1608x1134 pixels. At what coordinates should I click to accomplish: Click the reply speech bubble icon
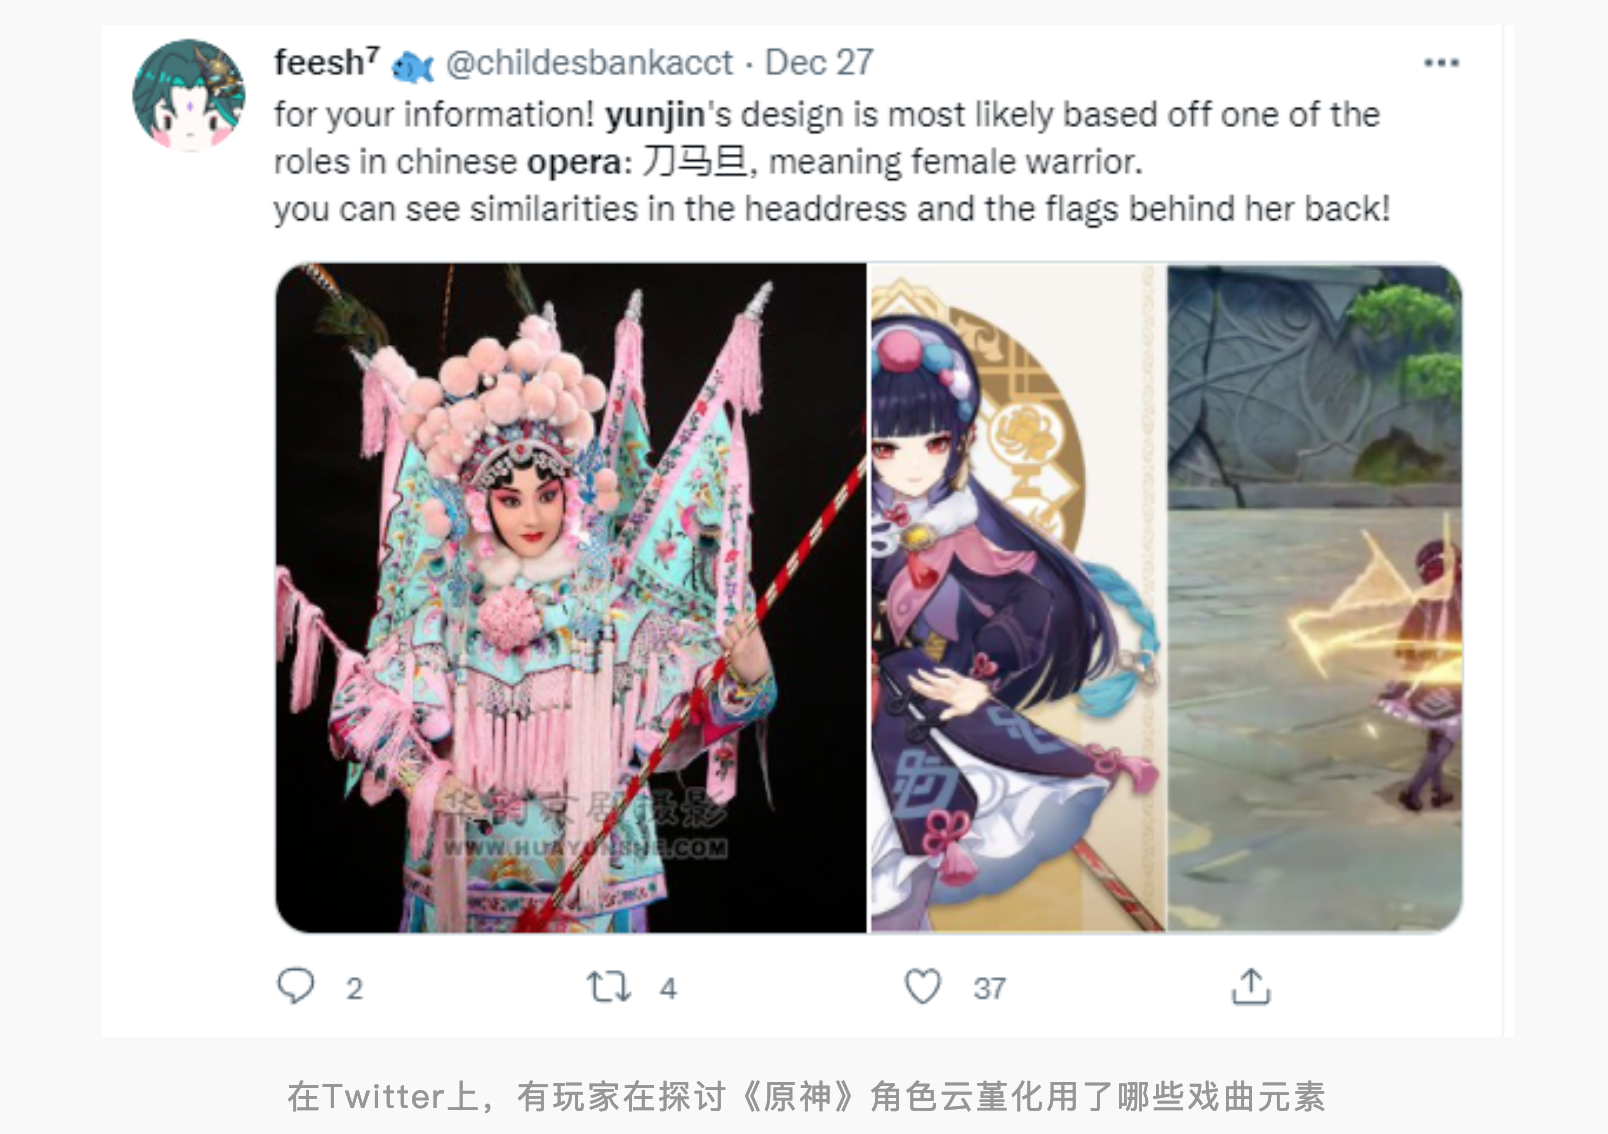pyautogui.click(x=296, y=986)
